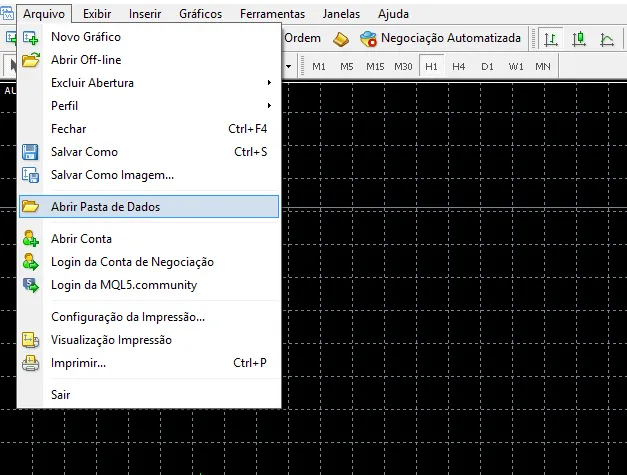627x475 pixels.
Task: Open the toolbar dropdown arrow beside M1
Action: click(x=289, y=66)
